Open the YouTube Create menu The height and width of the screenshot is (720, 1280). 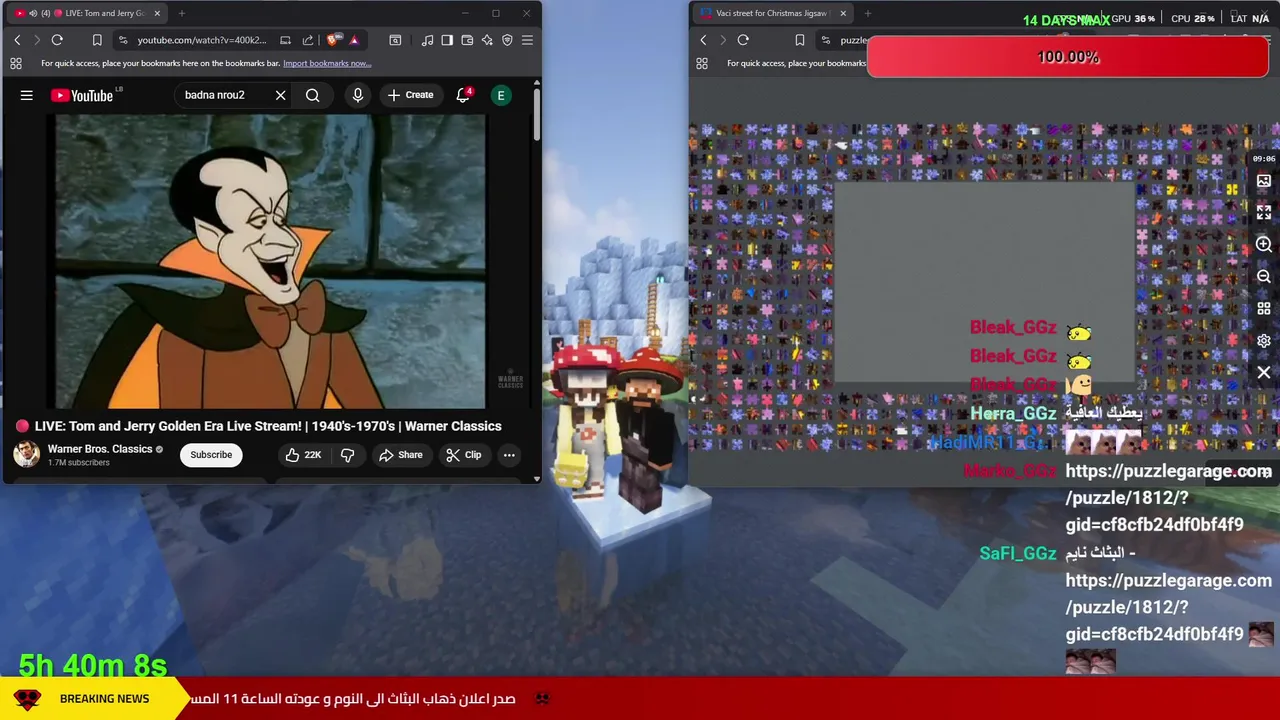(410, 95)
